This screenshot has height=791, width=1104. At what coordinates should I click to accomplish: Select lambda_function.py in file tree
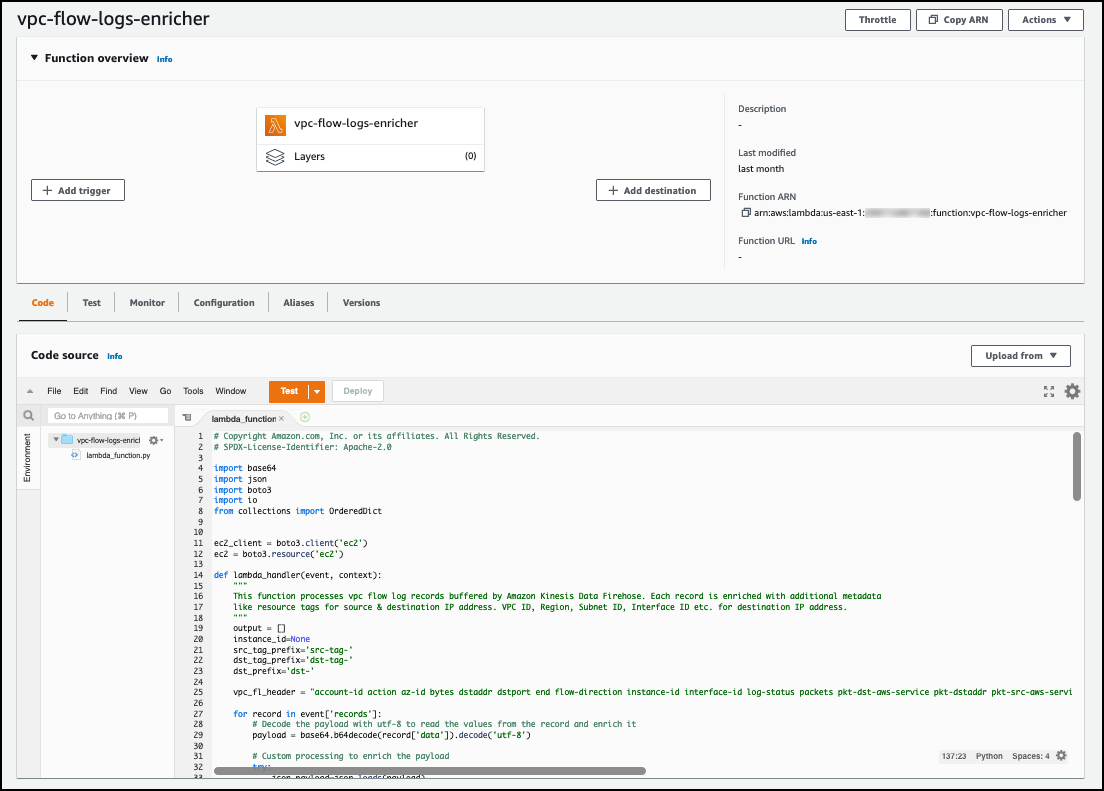118,456
